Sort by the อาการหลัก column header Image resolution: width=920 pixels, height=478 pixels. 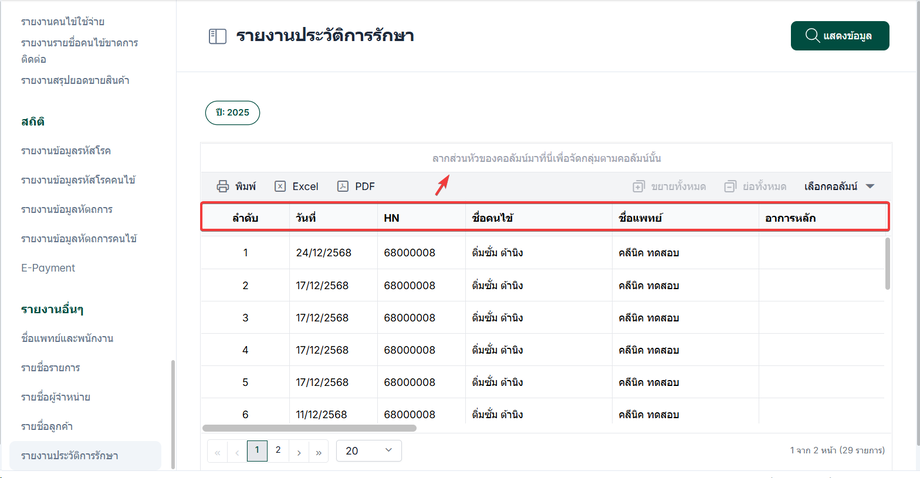(x=822, y=218)
